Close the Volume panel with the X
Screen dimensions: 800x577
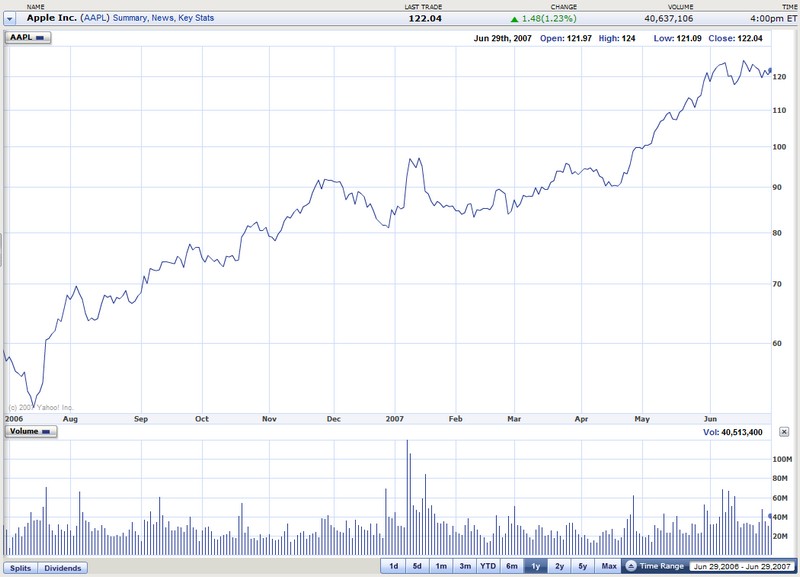coord(784,432)
